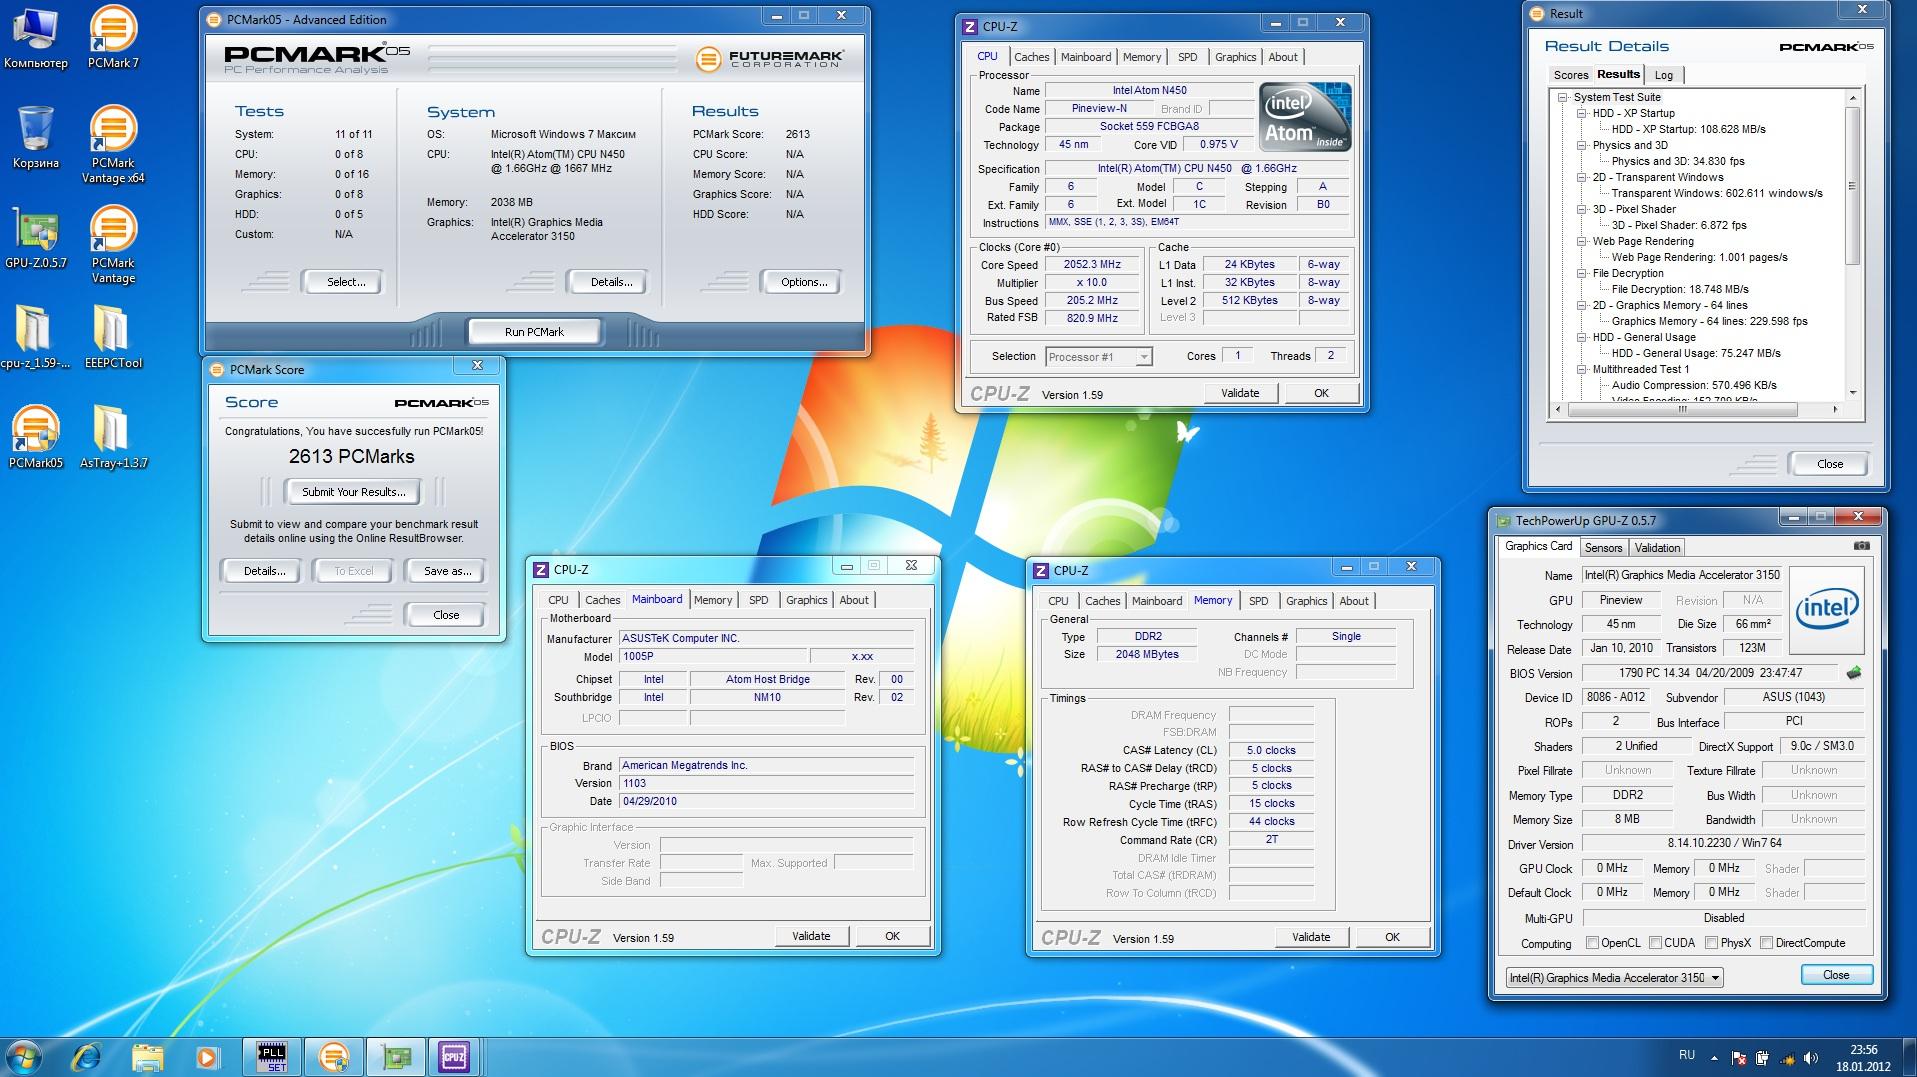
Task: Switch to CPU-Z taskbar button
Action: [x=455, y=1056]
